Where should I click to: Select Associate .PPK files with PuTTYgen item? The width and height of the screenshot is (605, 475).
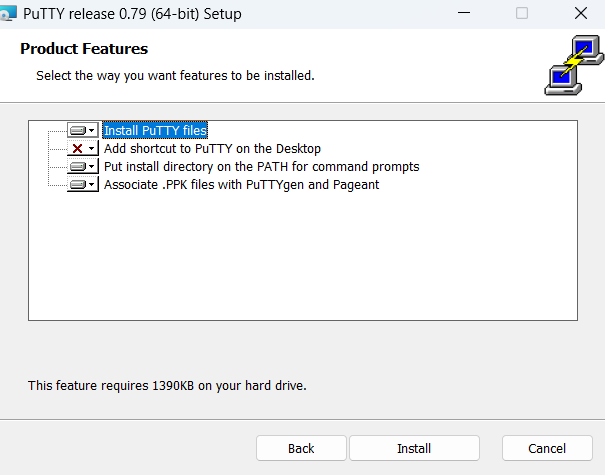point(242,185)
